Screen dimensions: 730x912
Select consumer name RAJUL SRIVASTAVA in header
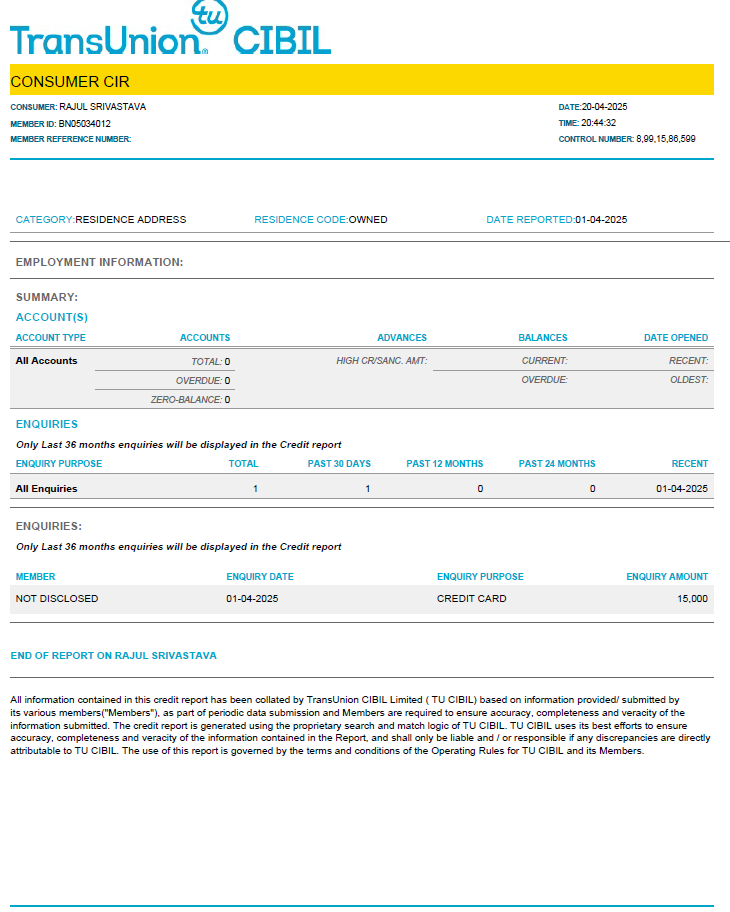102,107
